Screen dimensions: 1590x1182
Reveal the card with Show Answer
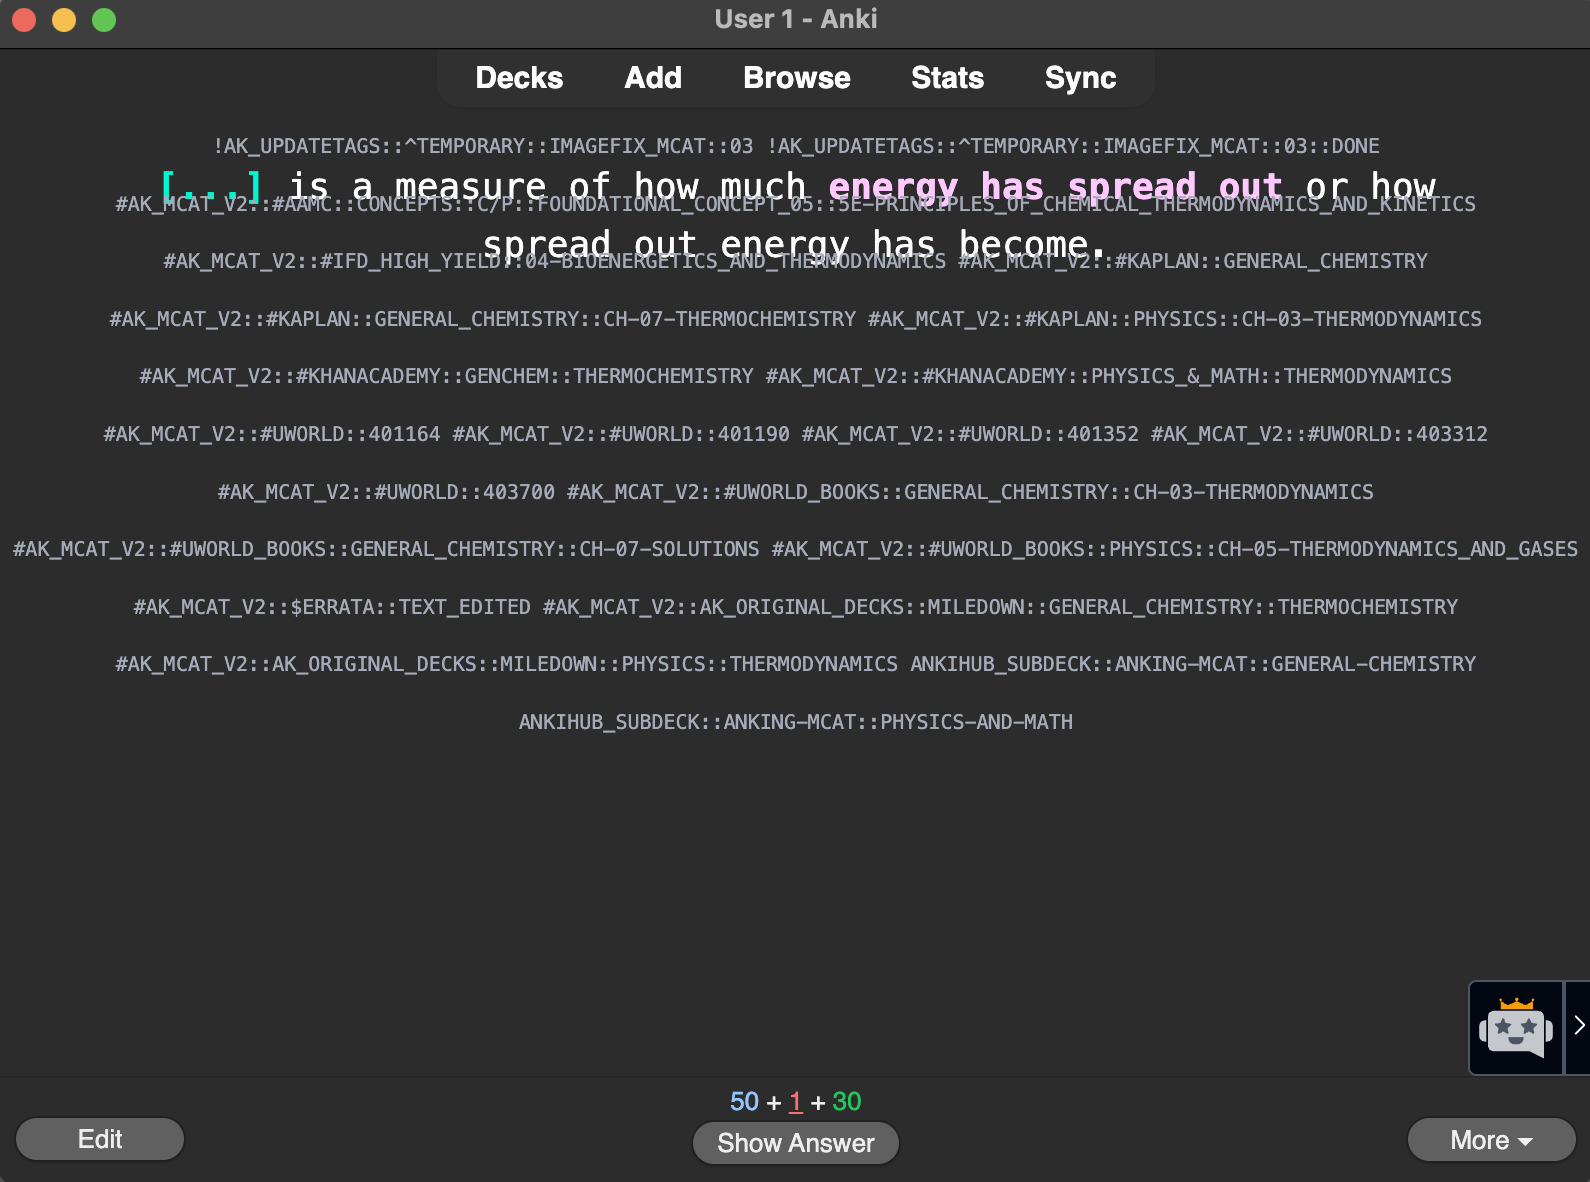(x=795, y=1143)
